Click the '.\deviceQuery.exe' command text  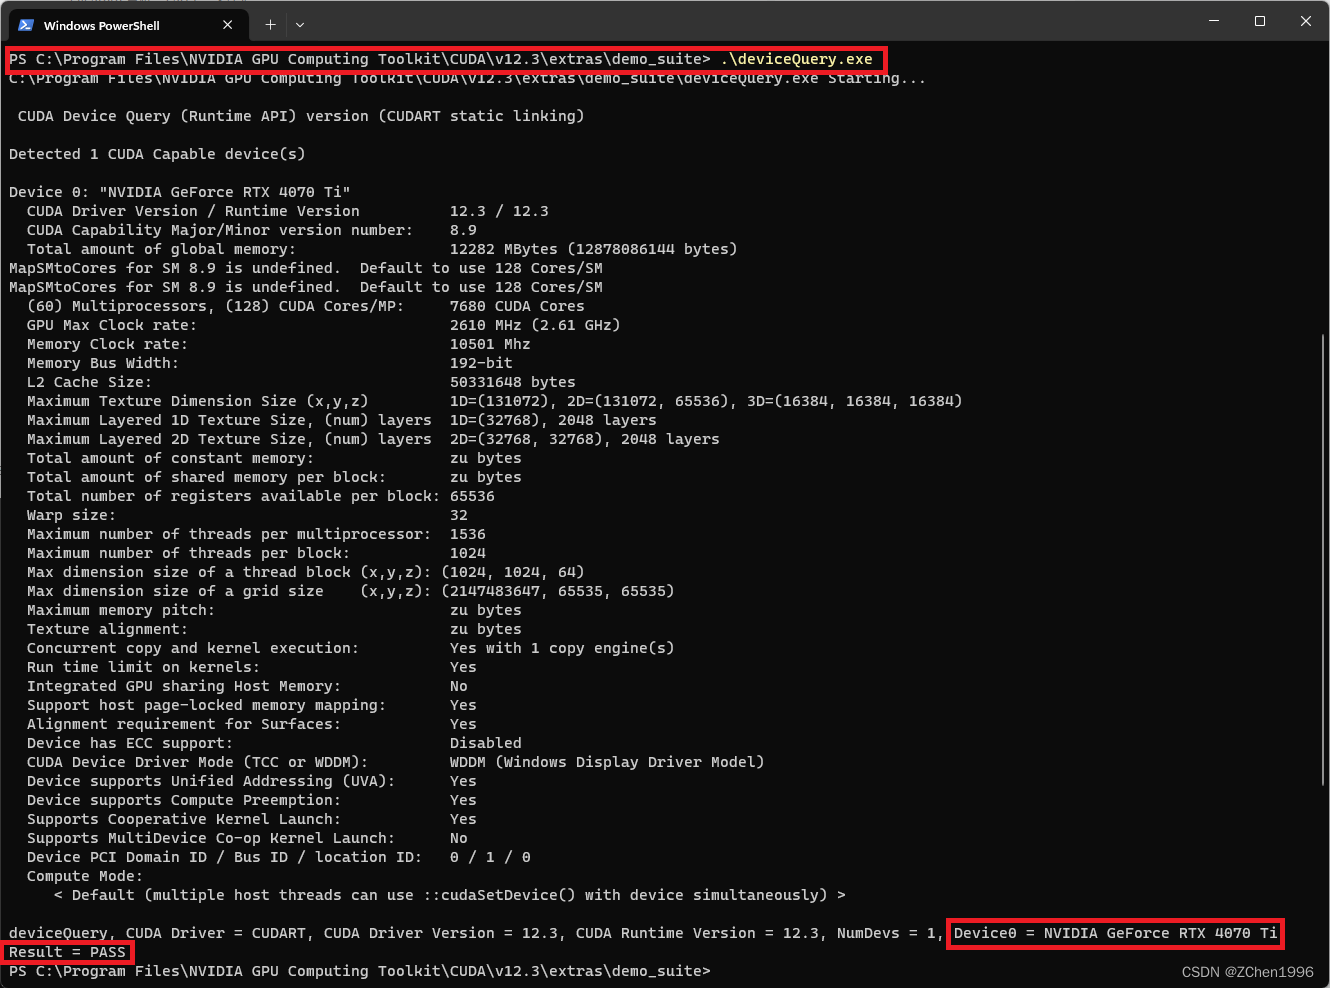tap(796, 60)
